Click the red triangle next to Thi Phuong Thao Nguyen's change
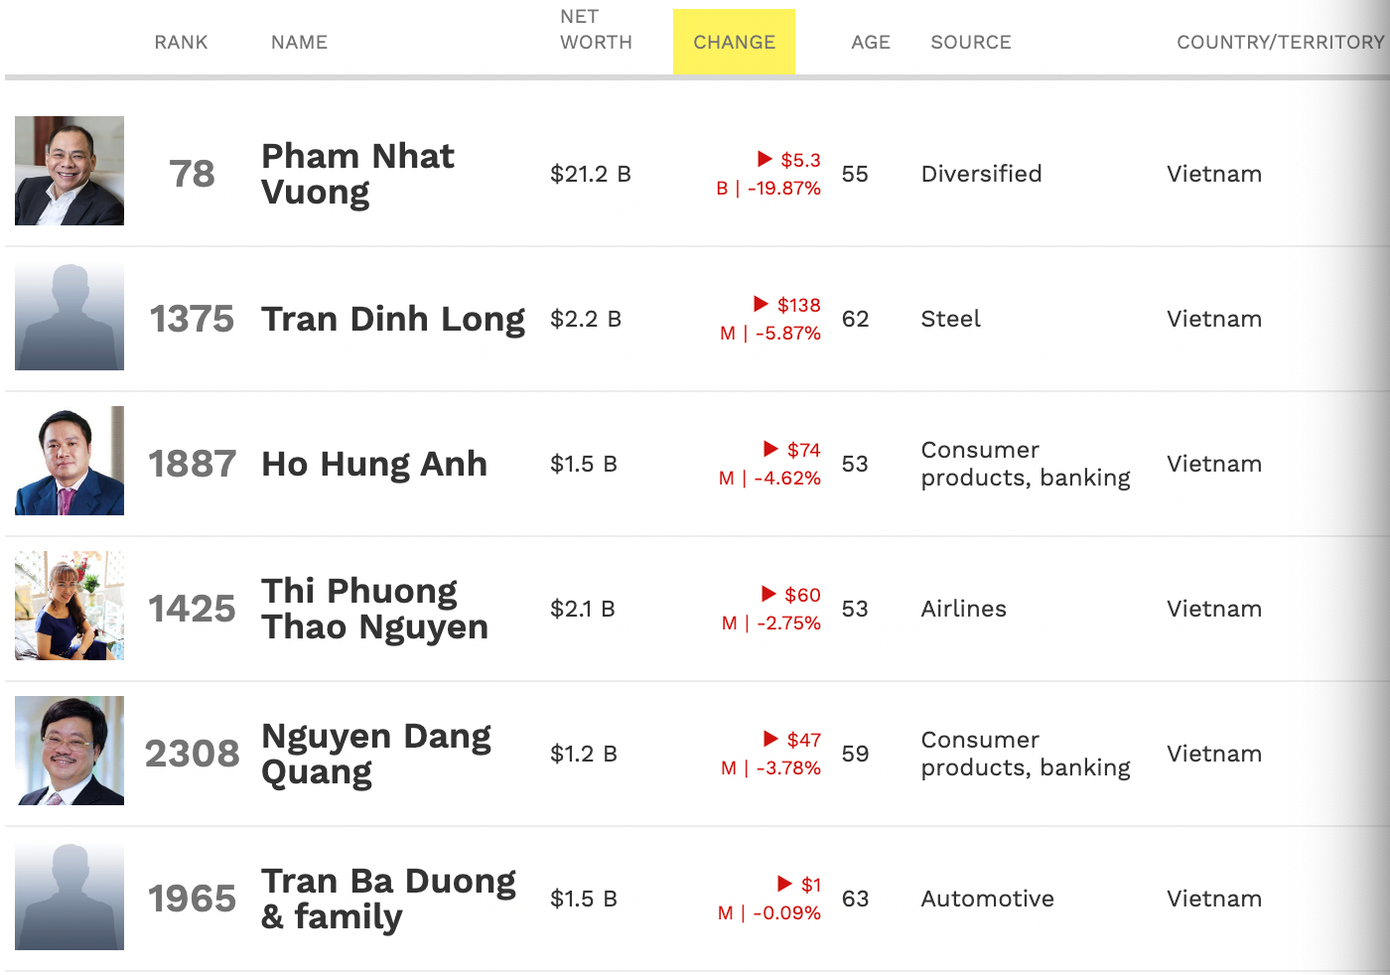 [770, 594]
